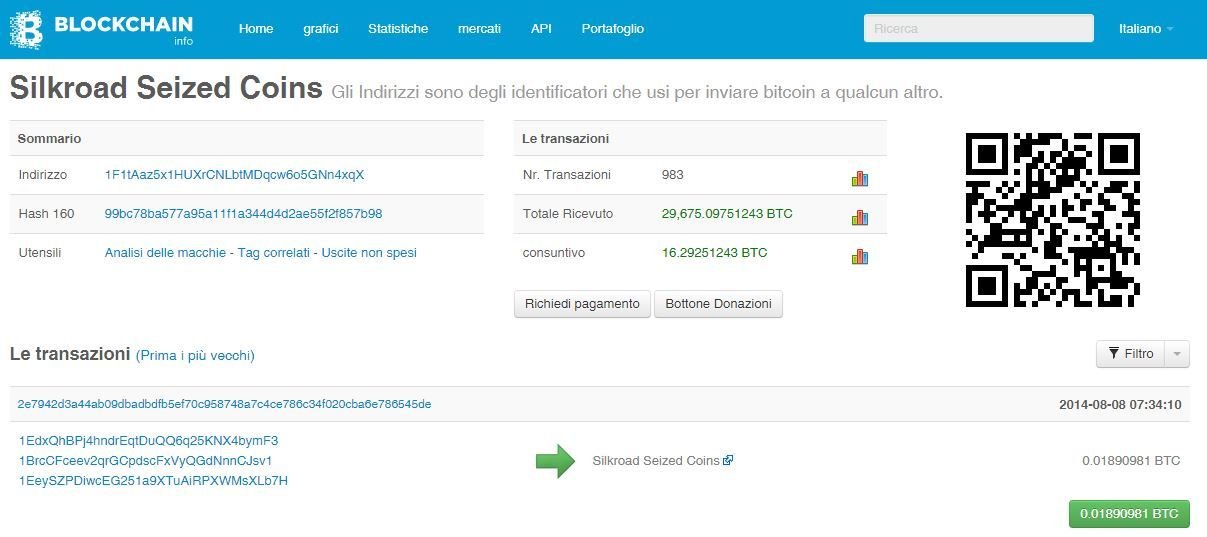Click Silkroad Seized Coins output link
Viewport: 1207px width, 537px height.
tap(656, 461)
